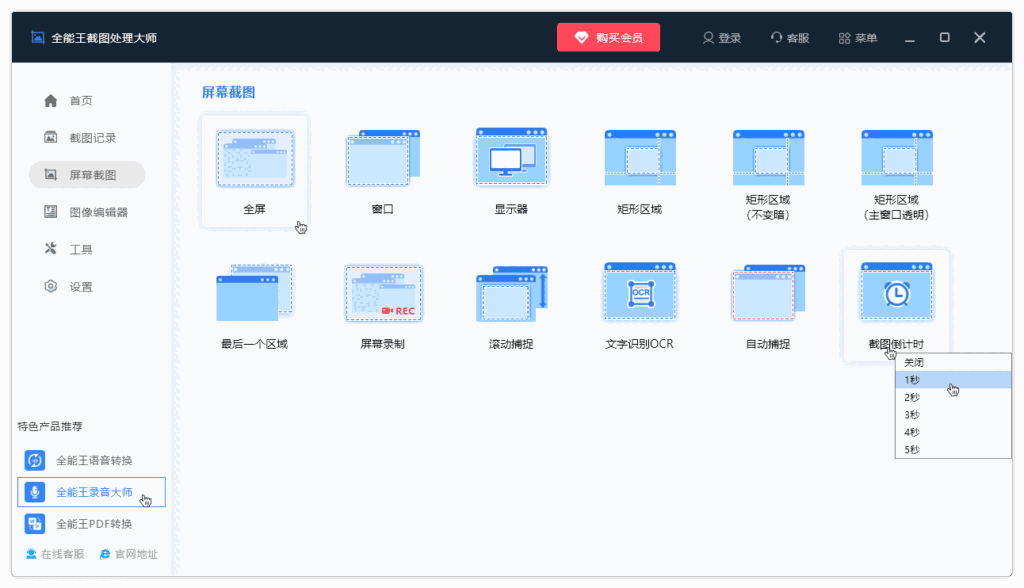
Task: Choose the 显示器 monitor capture mode
Action: 511,160
